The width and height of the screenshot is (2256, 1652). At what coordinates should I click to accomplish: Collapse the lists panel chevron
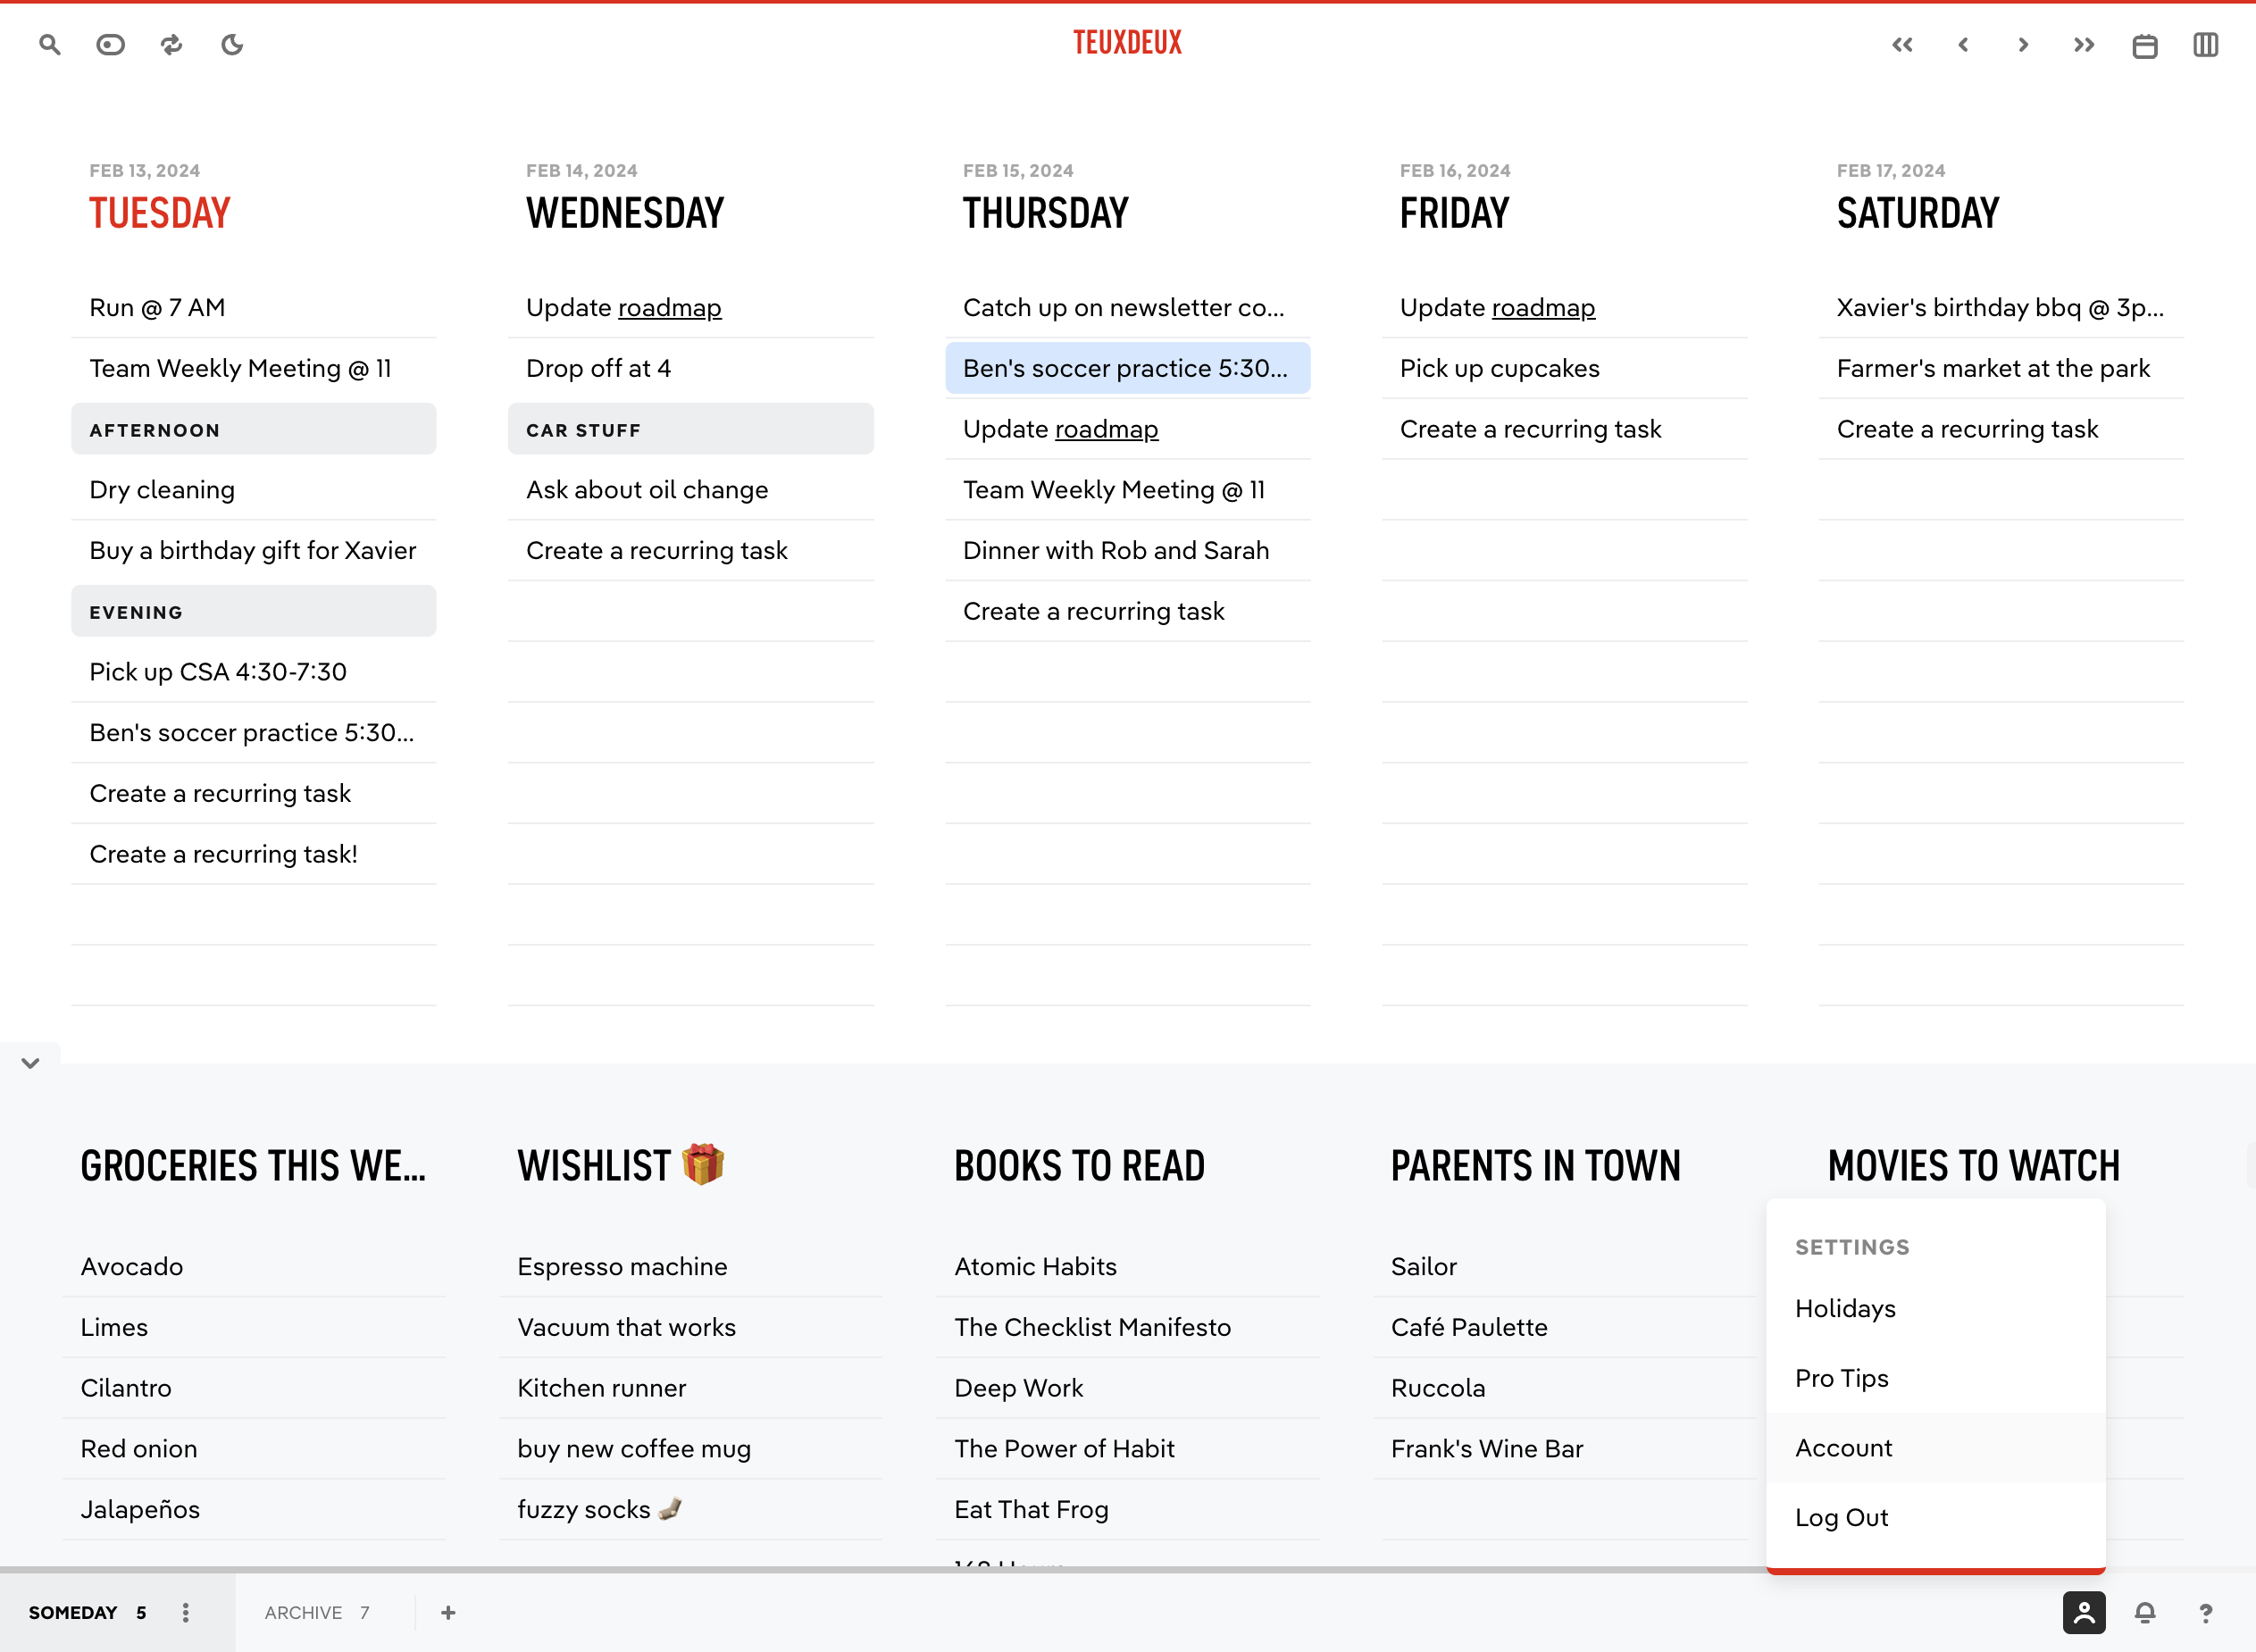(30, 1063)
